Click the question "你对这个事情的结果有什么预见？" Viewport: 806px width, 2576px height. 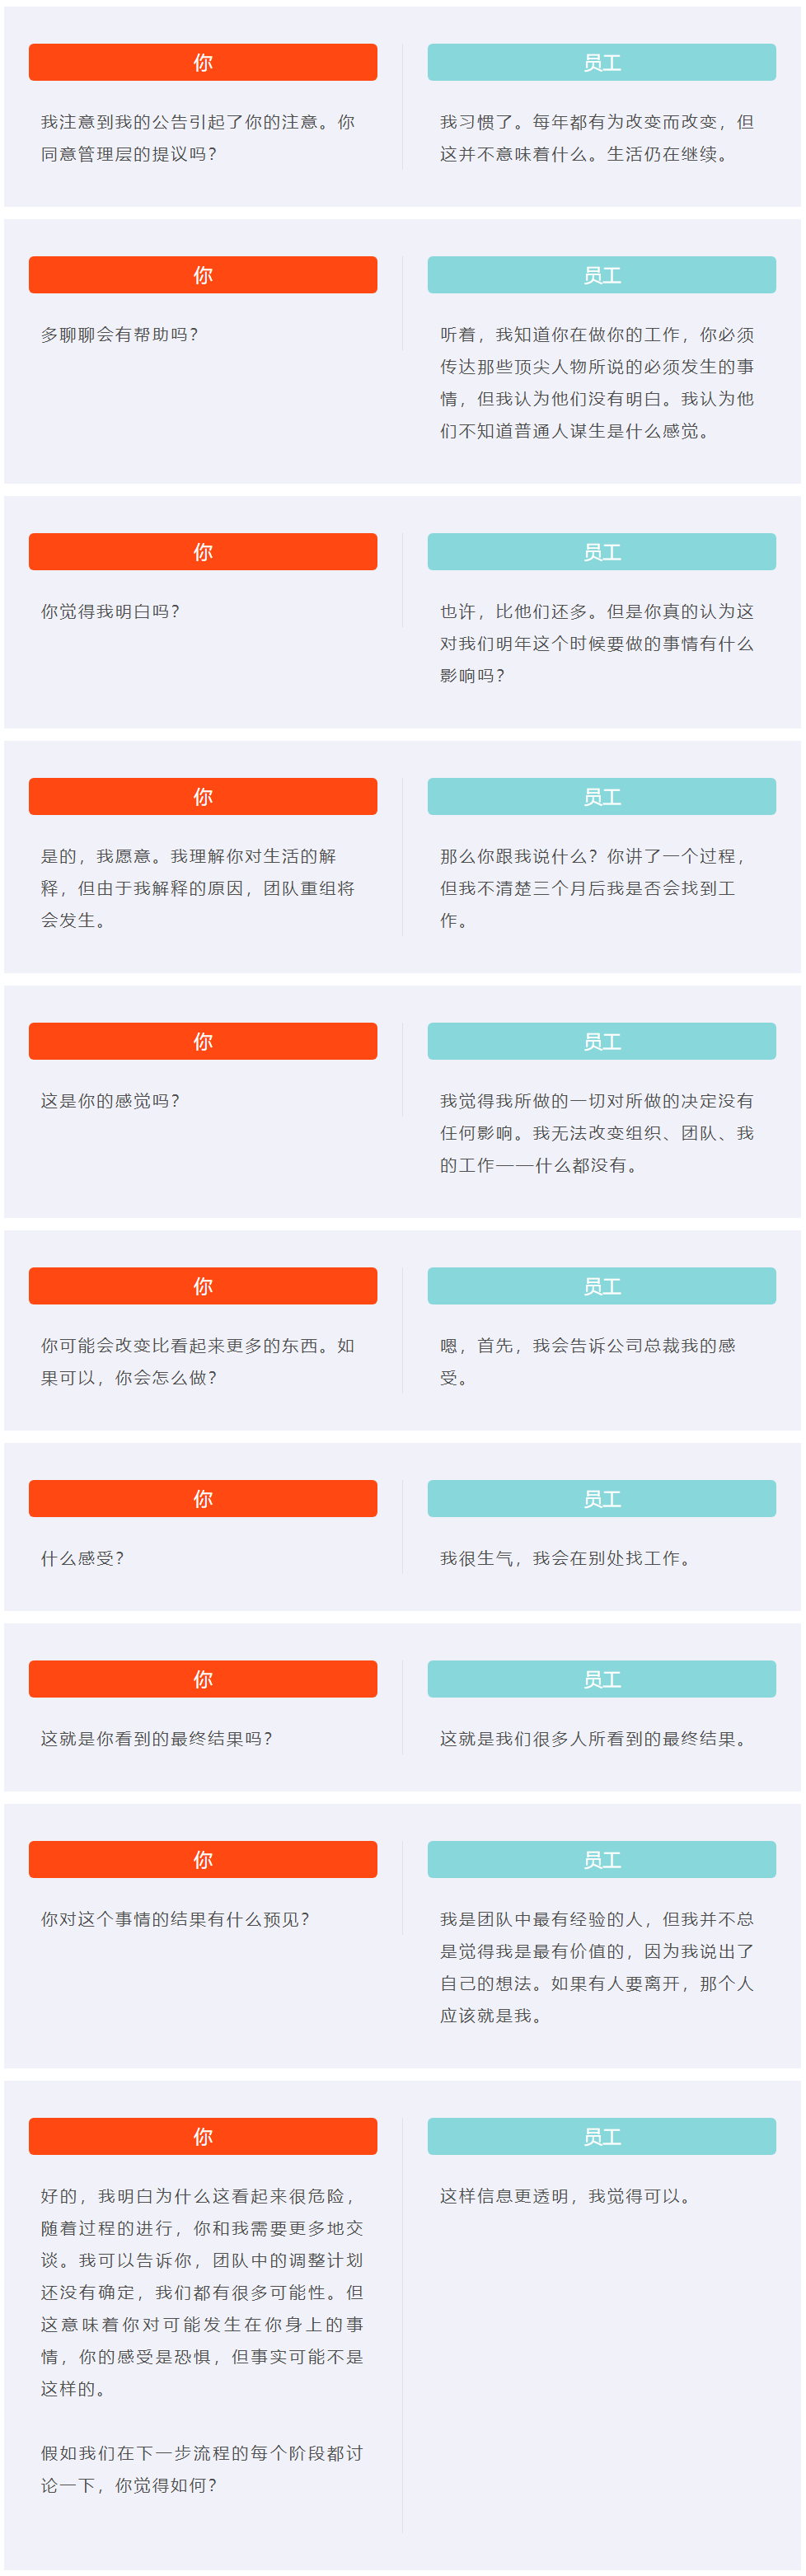point(176,1920)
